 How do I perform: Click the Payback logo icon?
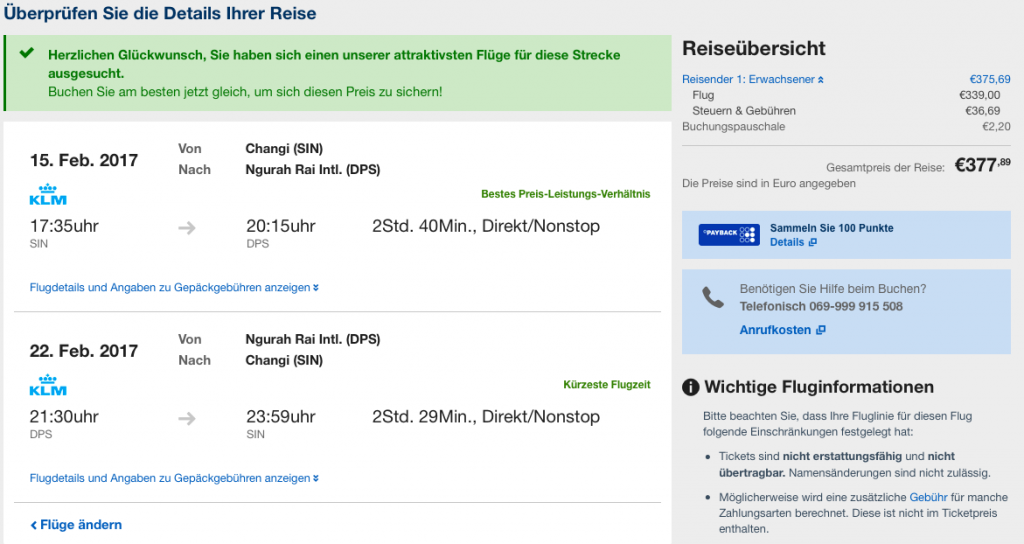pyautogui.click(x=730, y=235)
